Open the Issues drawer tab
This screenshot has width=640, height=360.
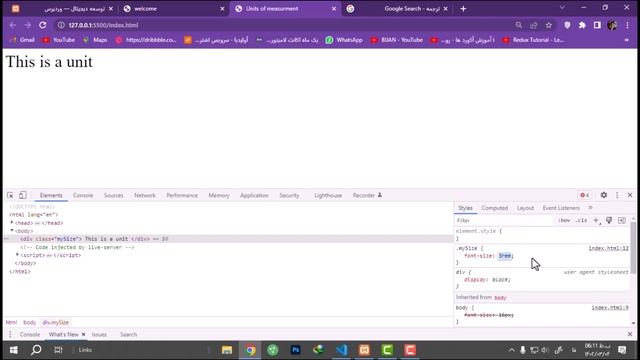click(99, 334)
